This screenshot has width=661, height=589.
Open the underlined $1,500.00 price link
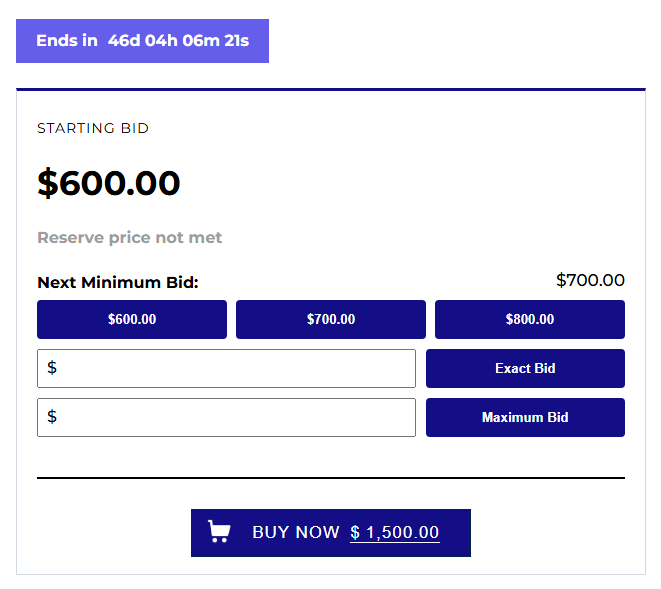click(395, 533)
